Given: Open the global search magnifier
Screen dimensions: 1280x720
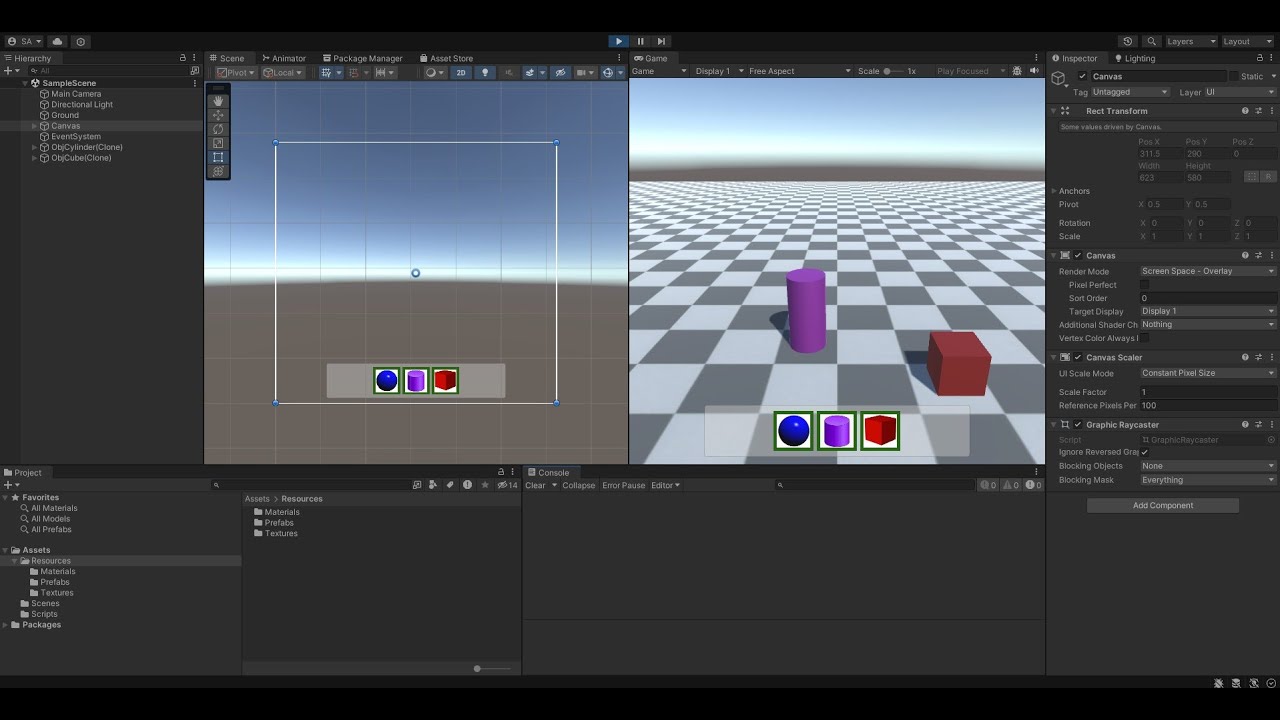Looking at the screenshot, I should (x=1152, y=41).
